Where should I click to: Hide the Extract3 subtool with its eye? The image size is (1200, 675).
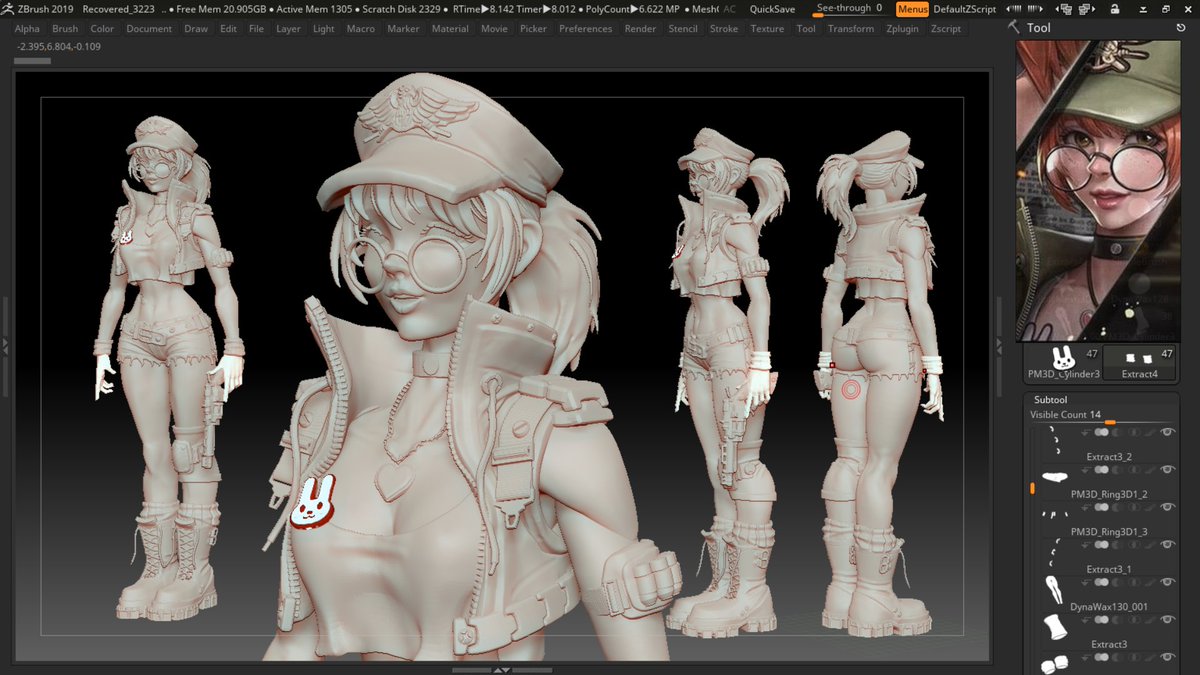1167,619
